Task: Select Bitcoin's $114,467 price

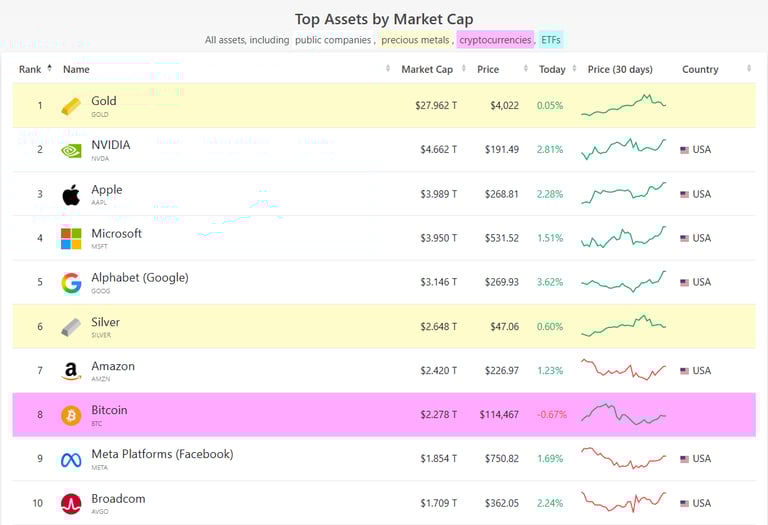Action: (x=499, y=415)
